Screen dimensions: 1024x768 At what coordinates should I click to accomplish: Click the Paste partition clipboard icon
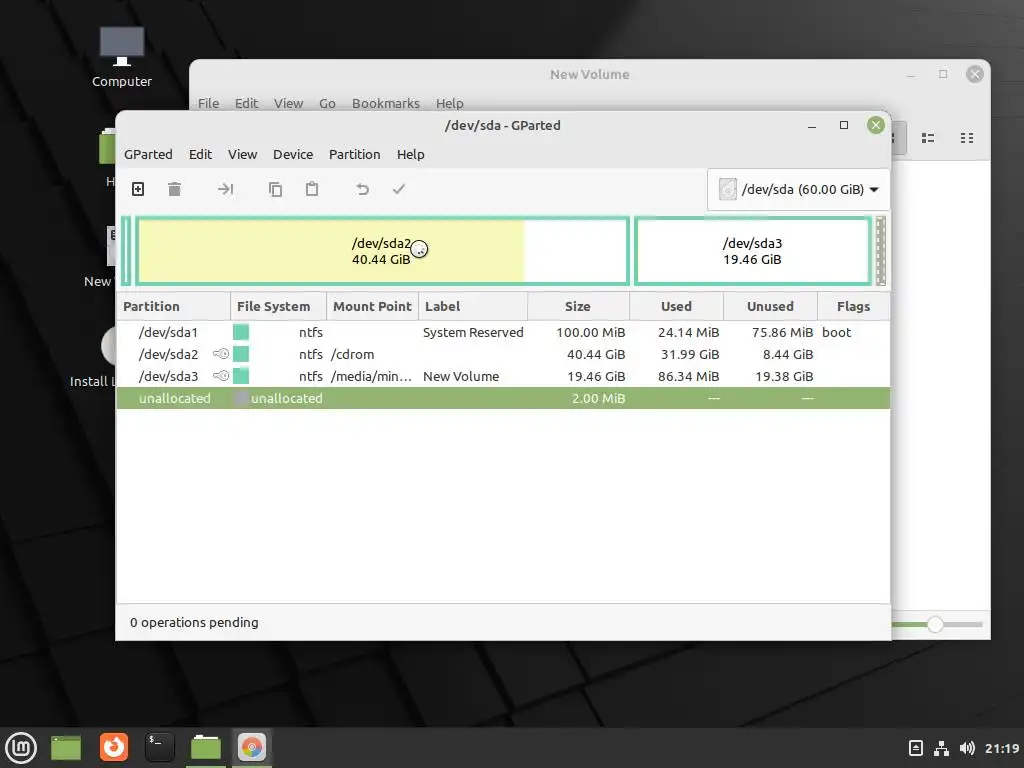coord(312,189)
